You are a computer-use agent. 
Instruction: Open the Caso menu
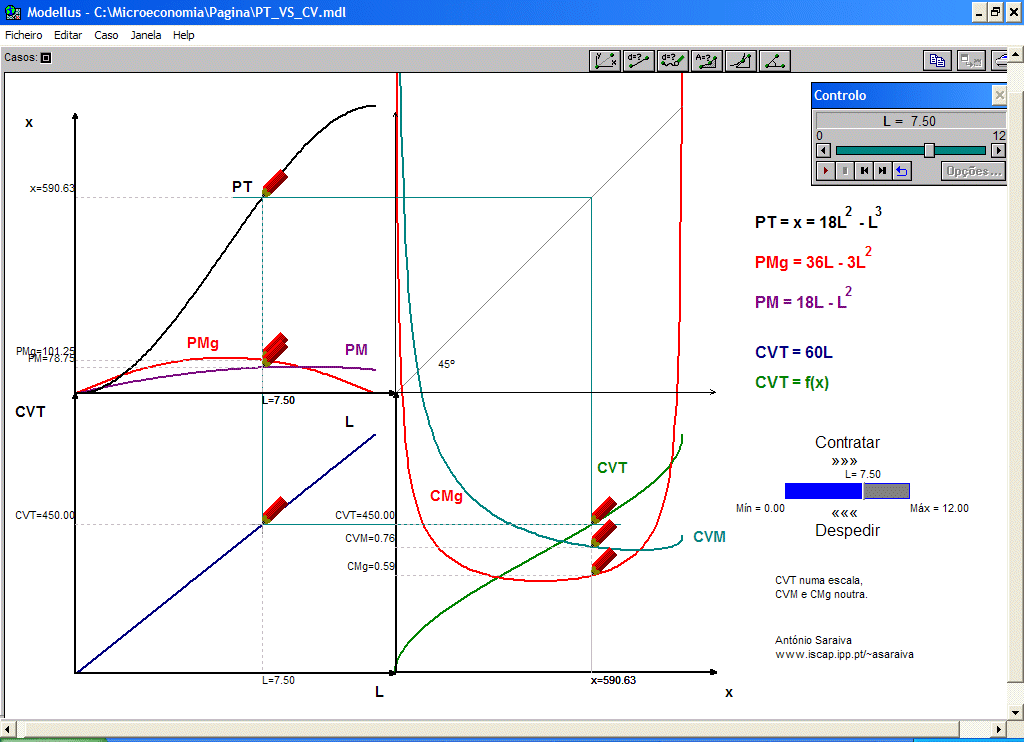(106, 35)
